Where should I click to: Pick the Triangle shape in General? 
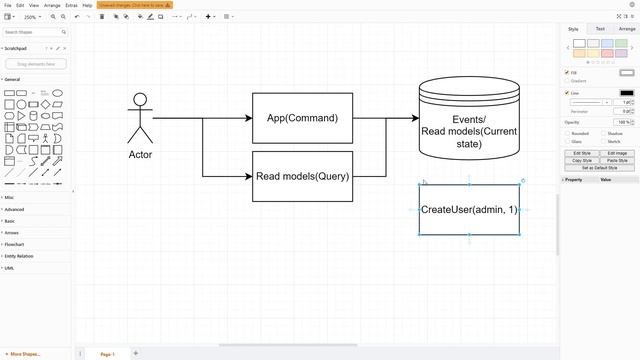click(x=21, y=116)
